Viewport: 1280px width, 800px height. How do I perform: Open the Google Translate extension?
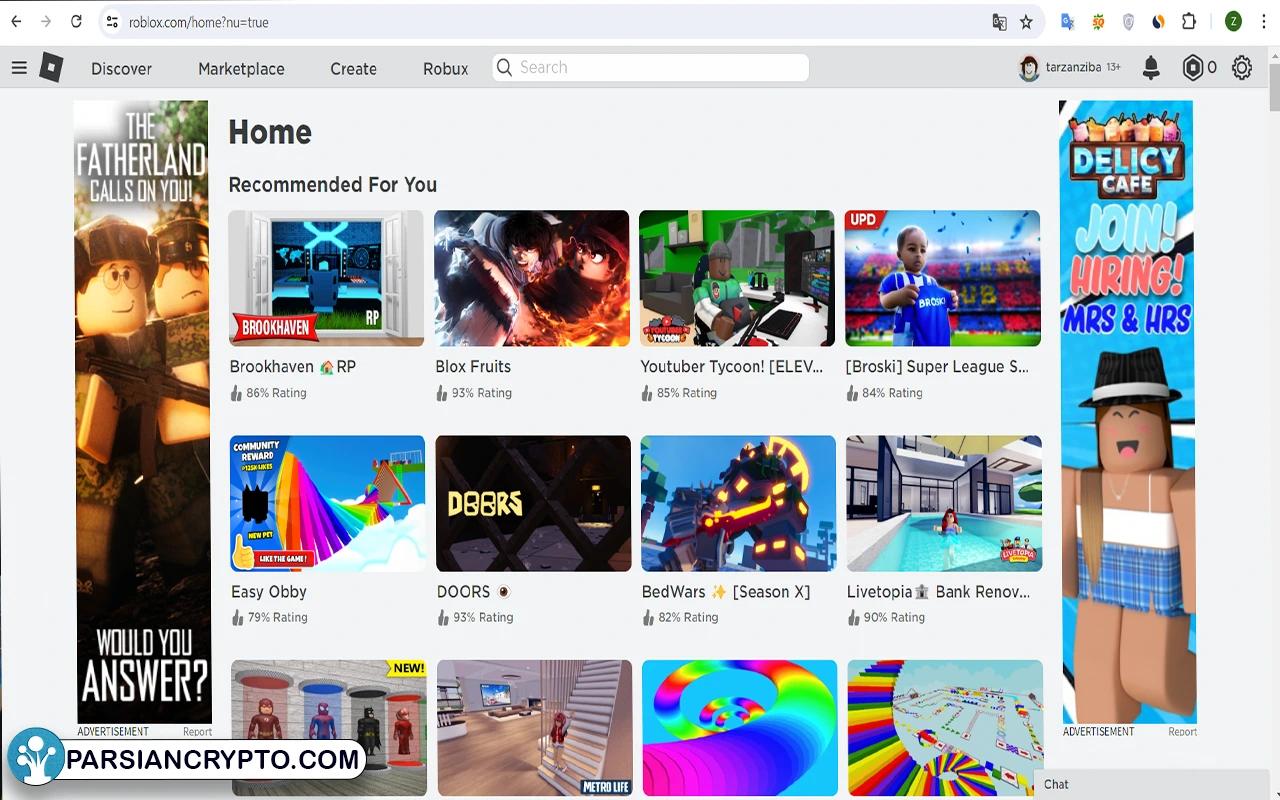pos(1068,22)
